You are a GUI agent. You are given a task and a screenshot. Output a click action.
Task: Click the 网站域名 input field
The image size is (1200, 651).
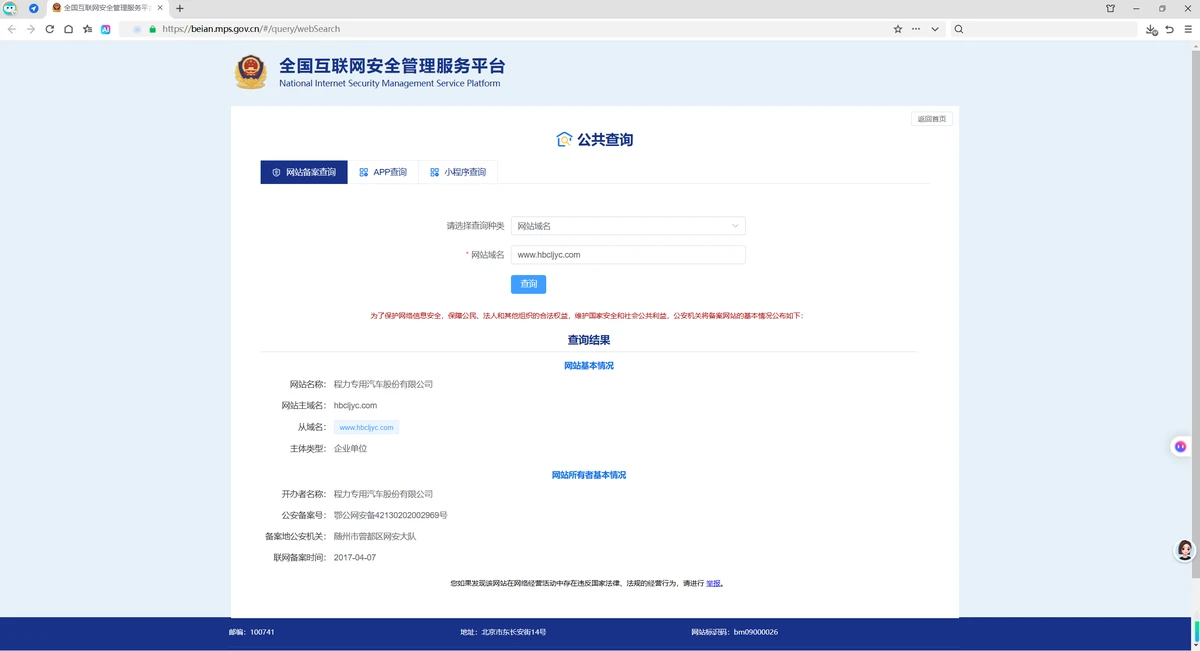pos(628,255)
